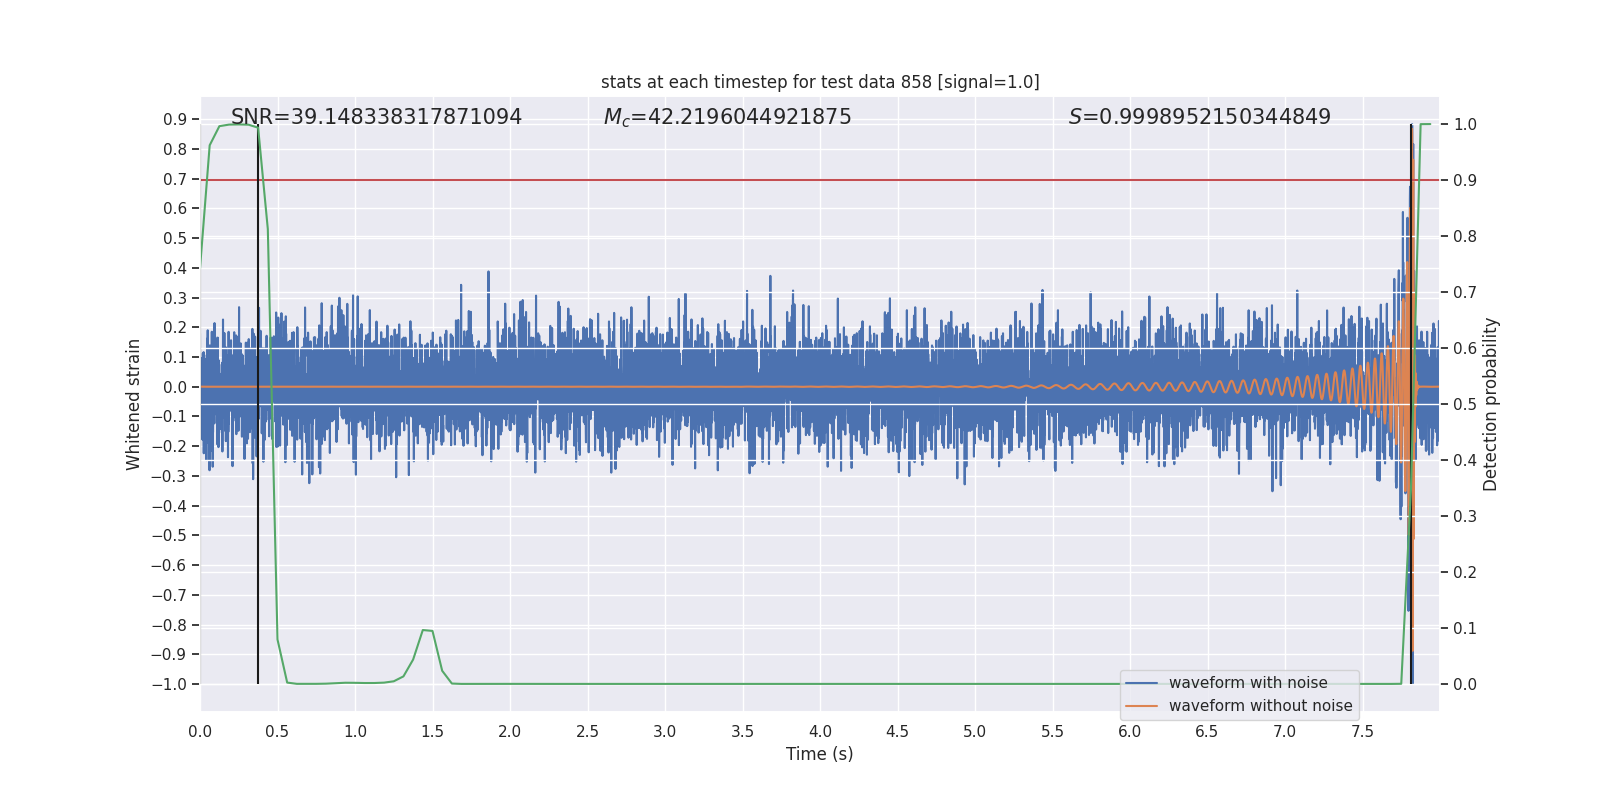Viewport: 1600px width, 800px height.
Task: Click the chirp mass Mc=42.2196 annotation
Action: [x=727, y=117]
